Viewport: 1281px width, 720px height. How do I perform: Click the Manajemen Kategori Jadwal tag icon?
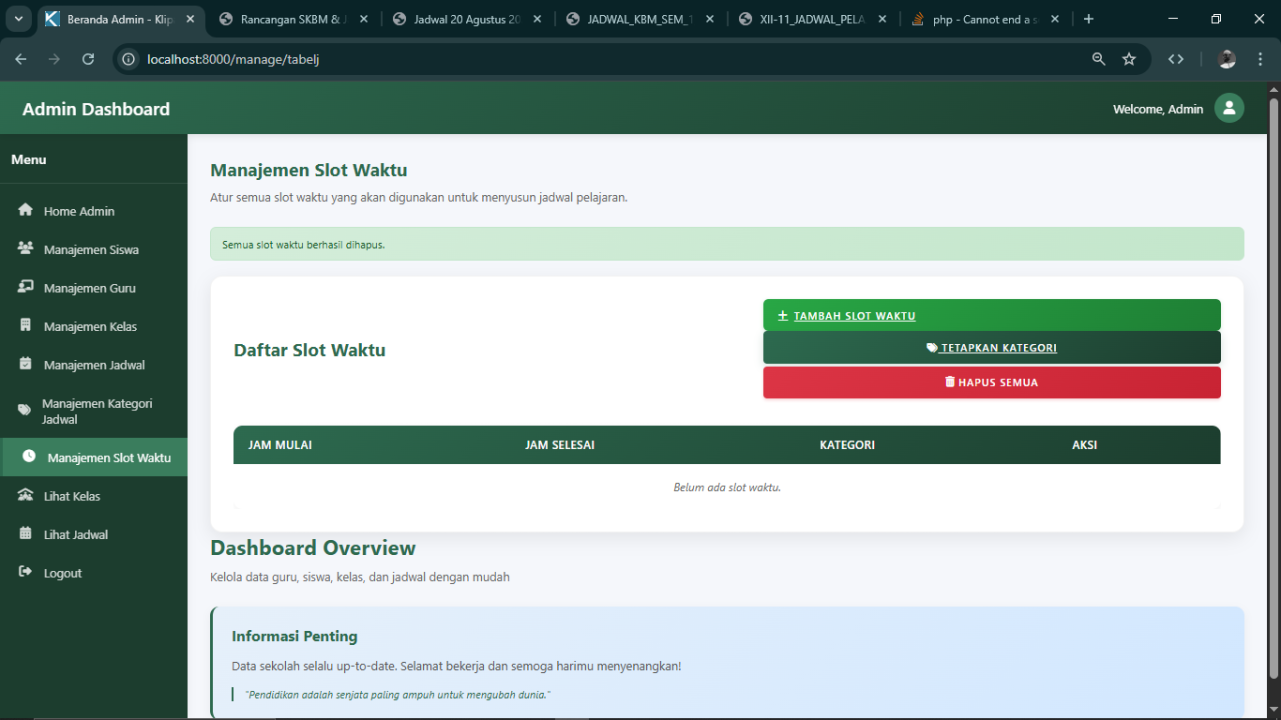[x=25, y=411]
